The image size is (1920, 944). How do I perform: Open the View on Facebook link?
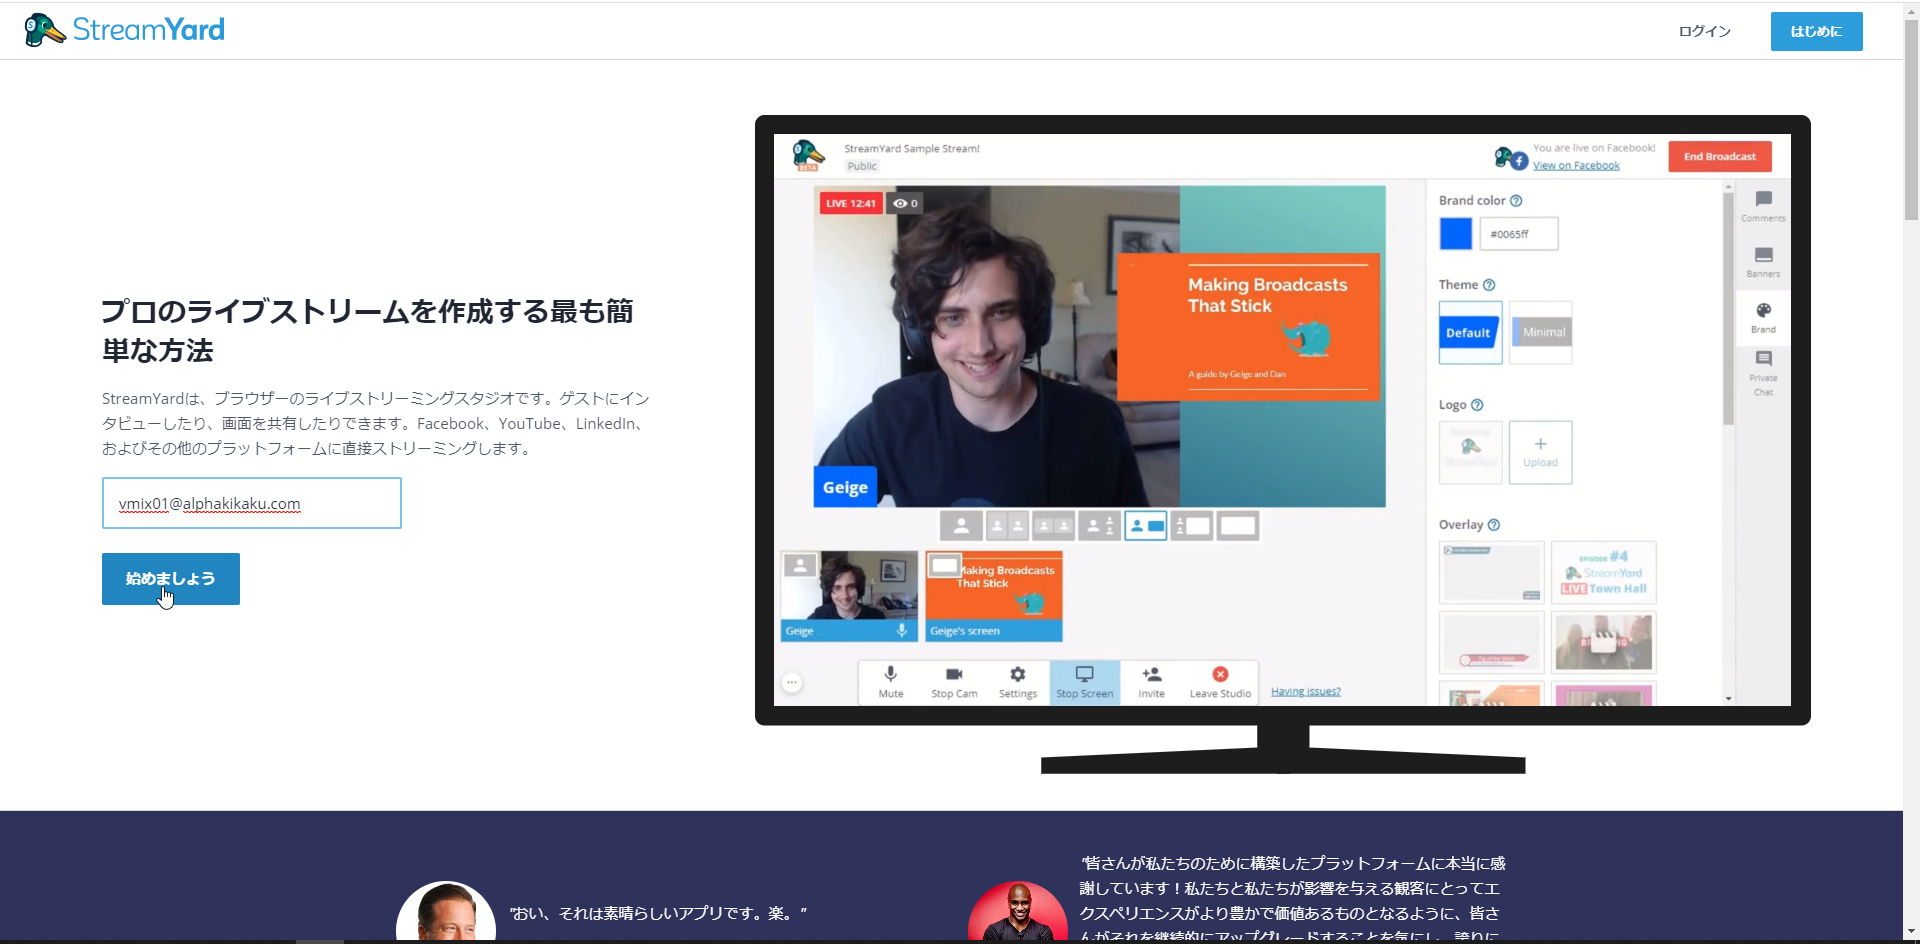click(x=1576, y=166)
